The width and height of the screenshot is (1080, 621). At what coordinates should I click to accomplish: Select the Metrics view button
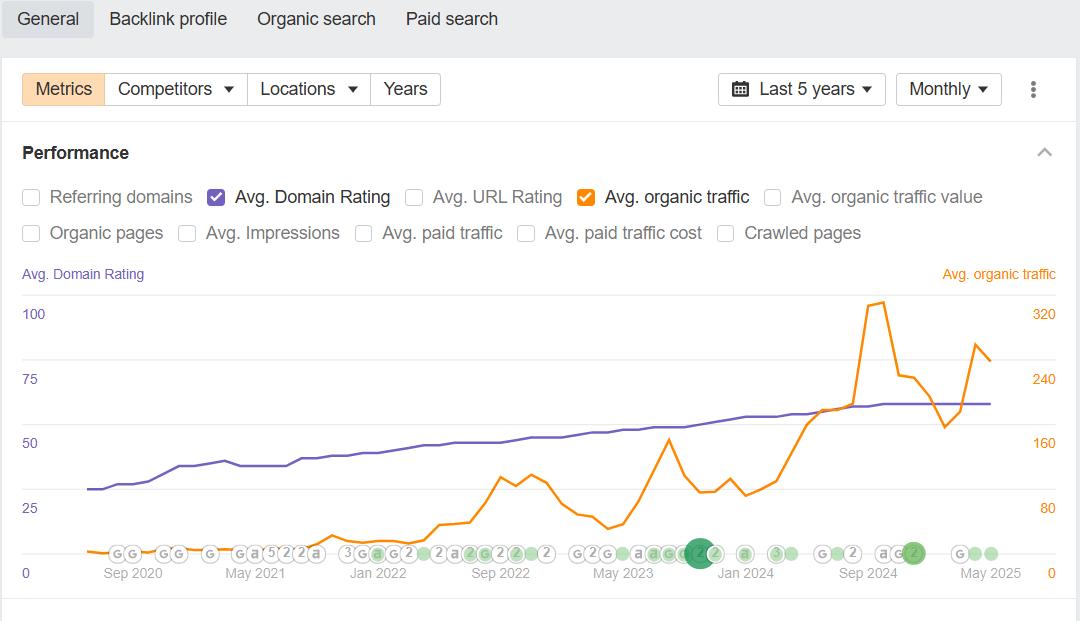point(64,89)
